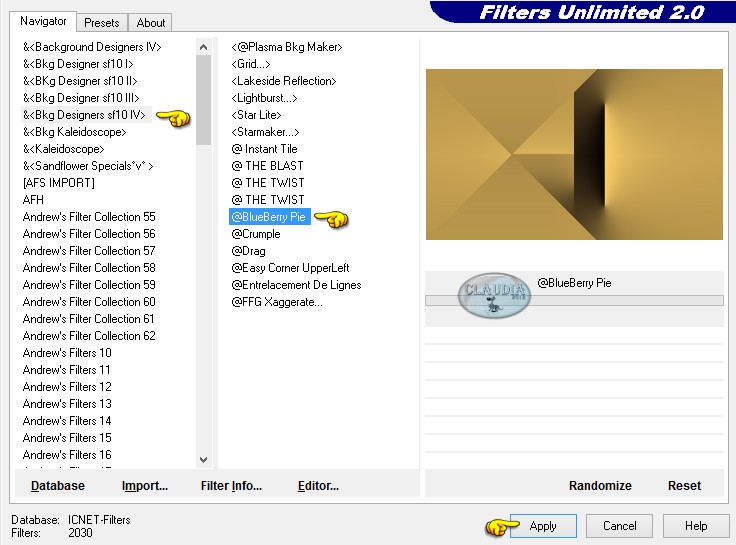The height and width of the screenshot is (545, 736).
Task: Select AFH category
Action: 33,200
